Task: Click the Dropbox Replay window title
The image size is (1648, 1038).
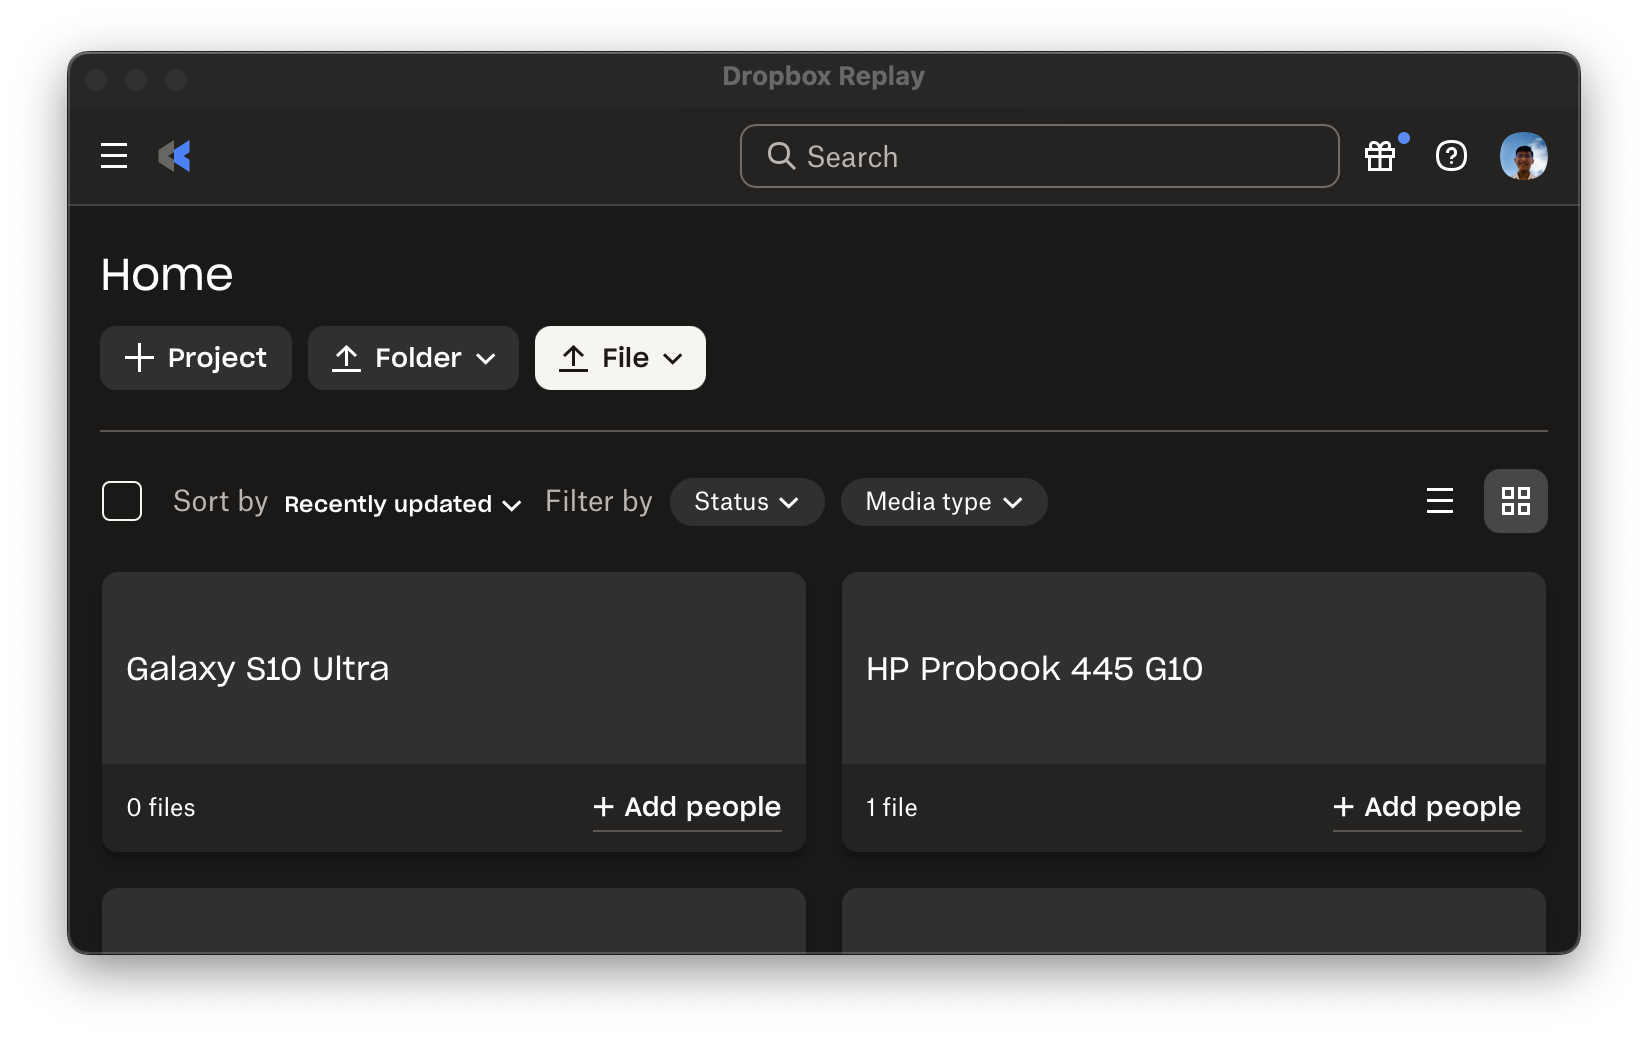Action: tap(823, 76)
